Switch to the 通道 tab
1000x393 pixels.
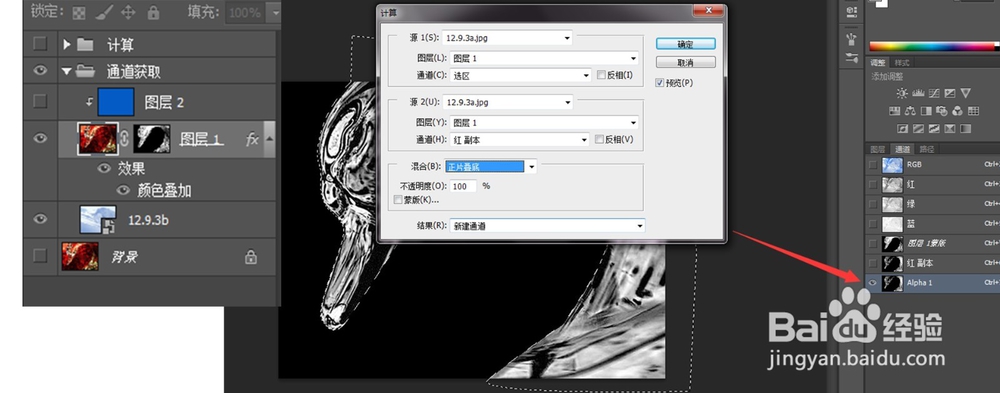[902, 149]
